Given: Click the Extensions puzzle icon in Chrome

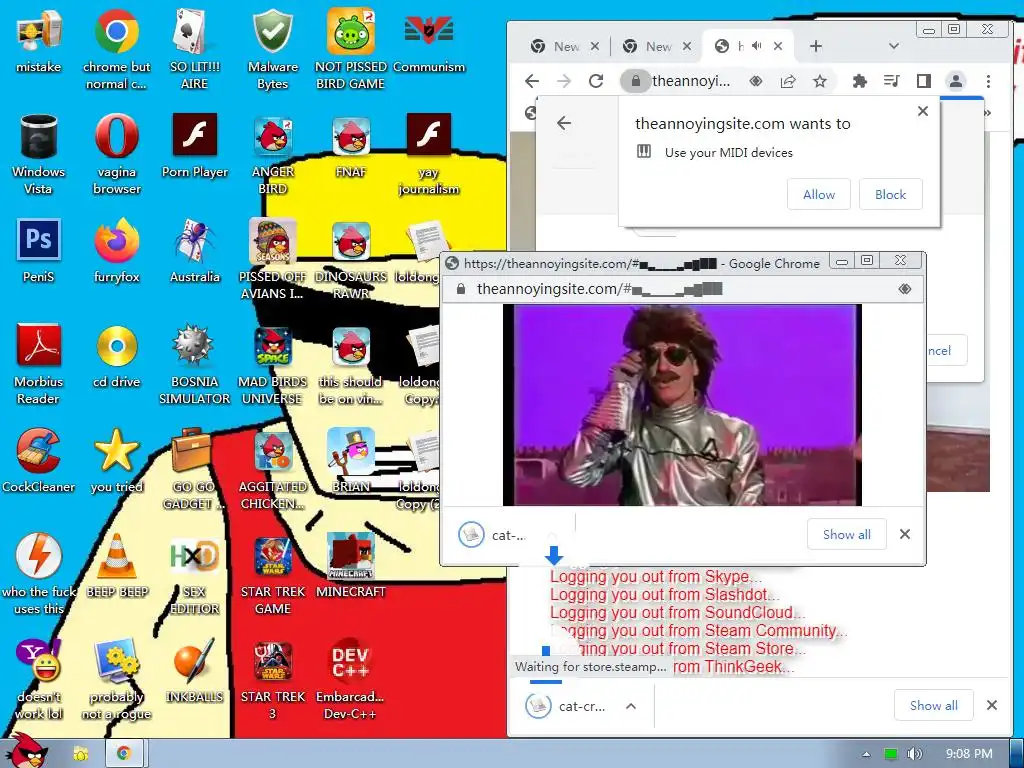Looking at the screenshot, I should [x=860, y=81].
